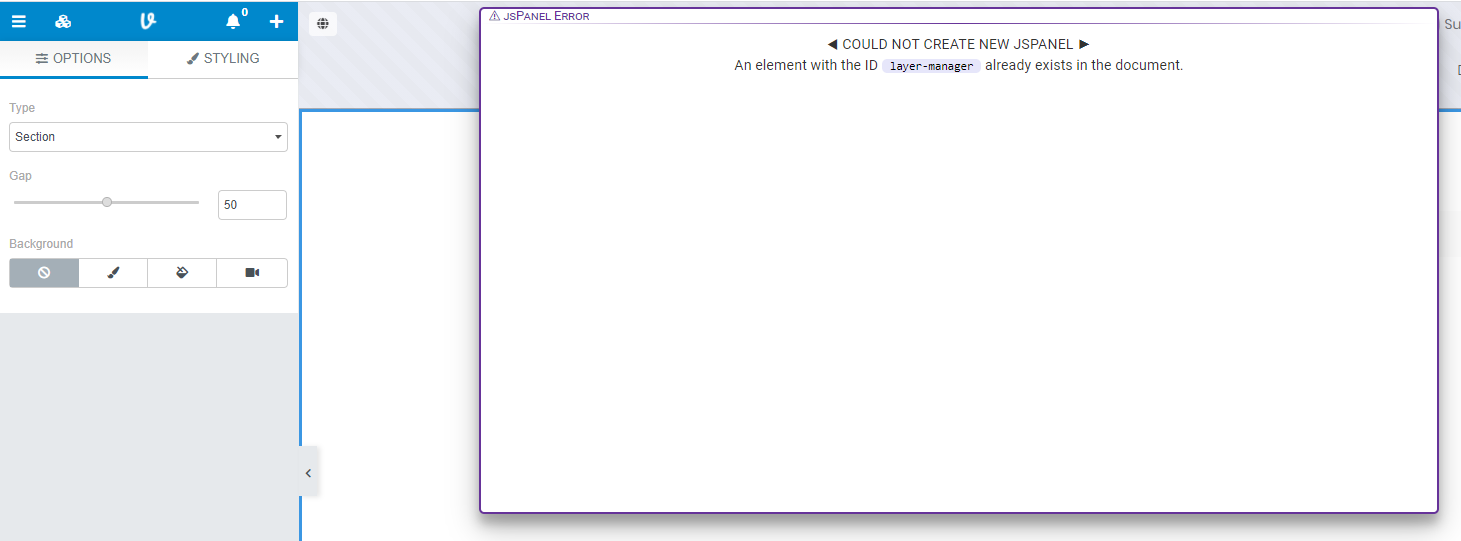Switch to the Options tab
The height and width of the screenshot is (541, 1461).
point(74,59)
